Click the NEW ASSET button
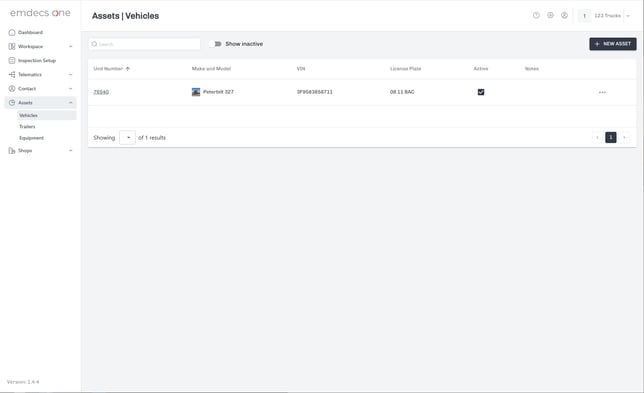Viewport: 644px width, 393px height. pos(613,44)
